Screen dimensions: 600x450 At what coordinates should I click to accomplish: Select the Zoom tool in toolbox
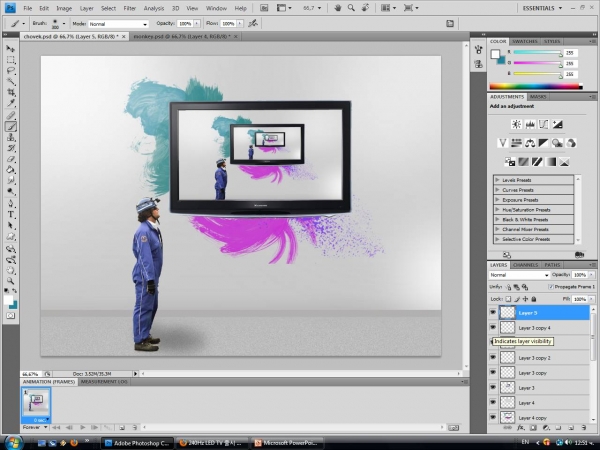pos(11,281)
